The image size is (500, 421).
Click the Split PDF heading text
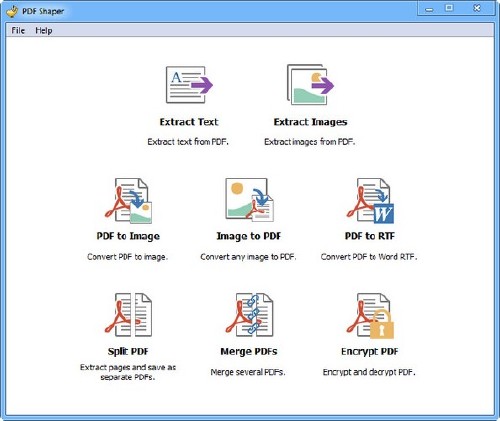coord(128,351)
